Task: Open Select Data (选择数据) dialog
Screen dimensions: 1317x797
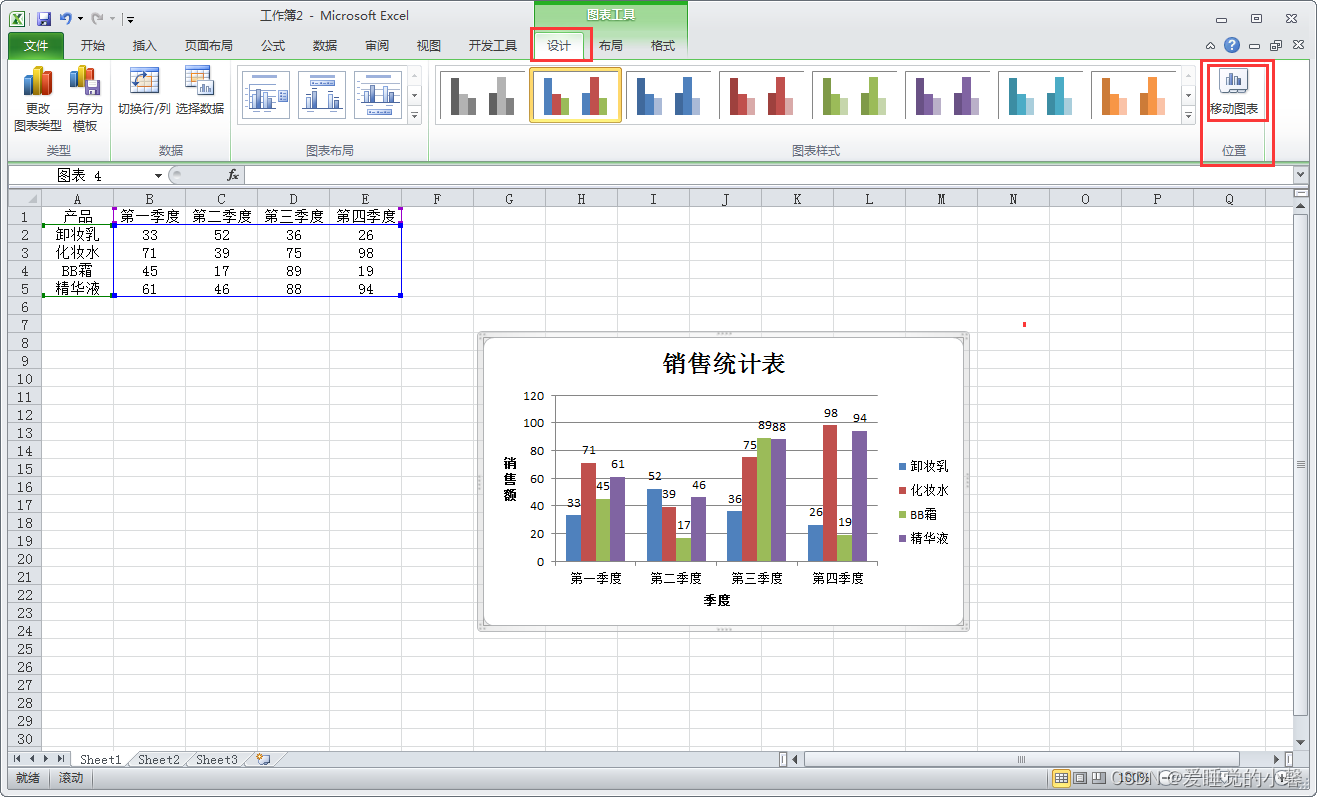Action: (x=200, y=91)
